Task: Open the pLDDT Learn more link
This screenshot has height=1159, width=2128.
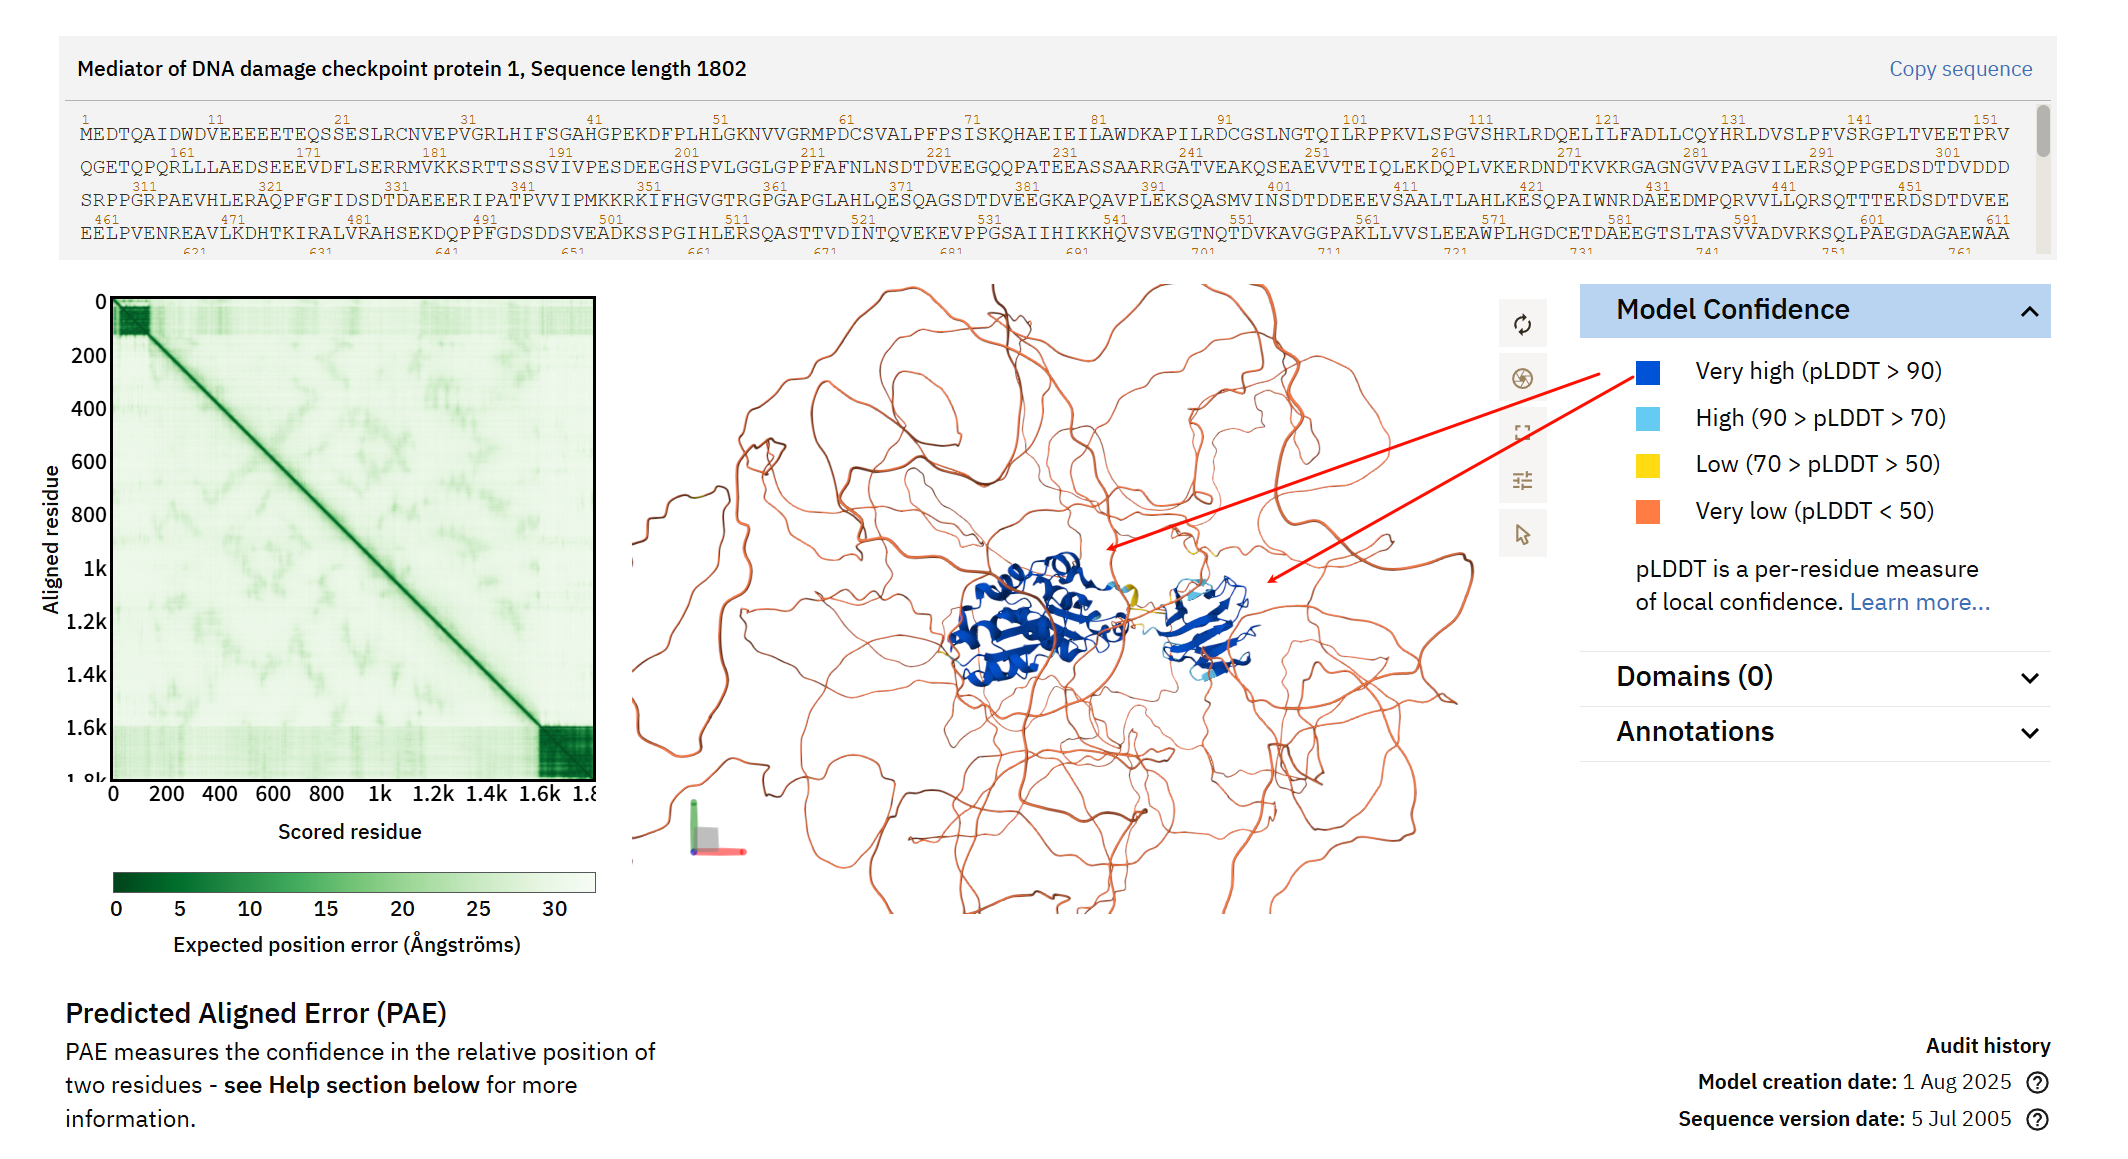Action: [1919, 602]
